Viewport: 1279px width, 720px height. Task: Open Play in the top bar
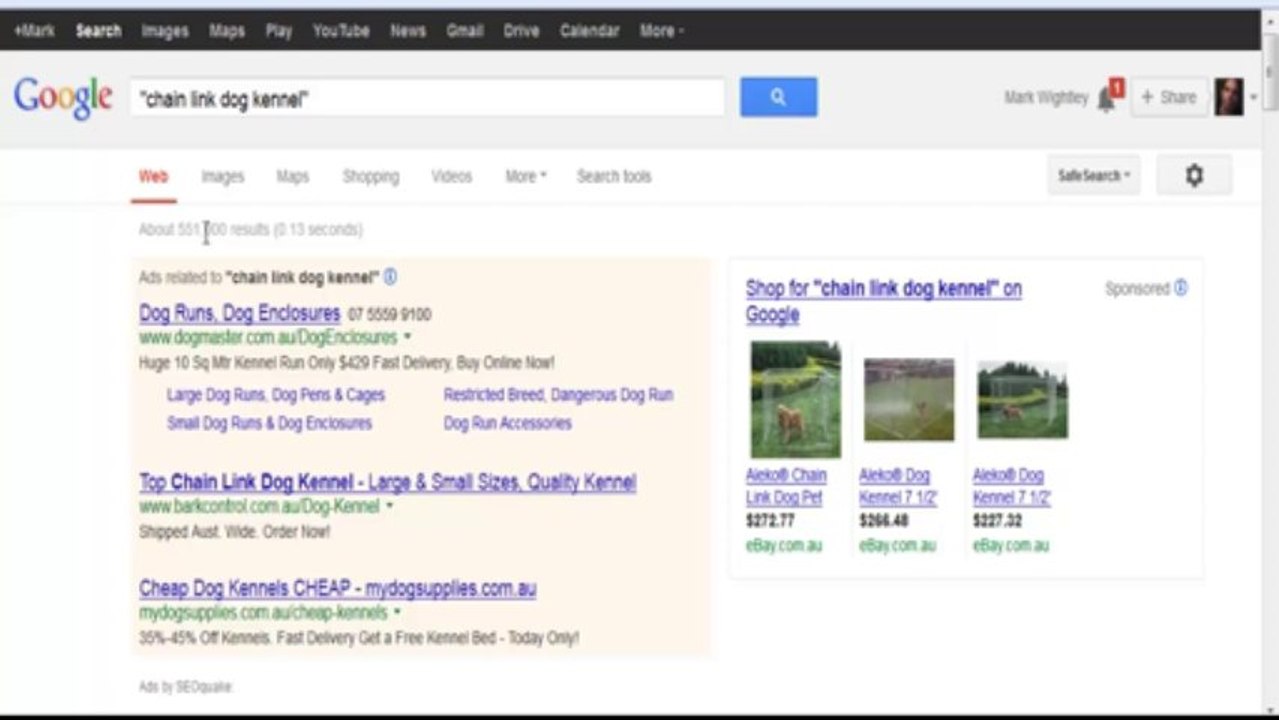tap(279, 31)
